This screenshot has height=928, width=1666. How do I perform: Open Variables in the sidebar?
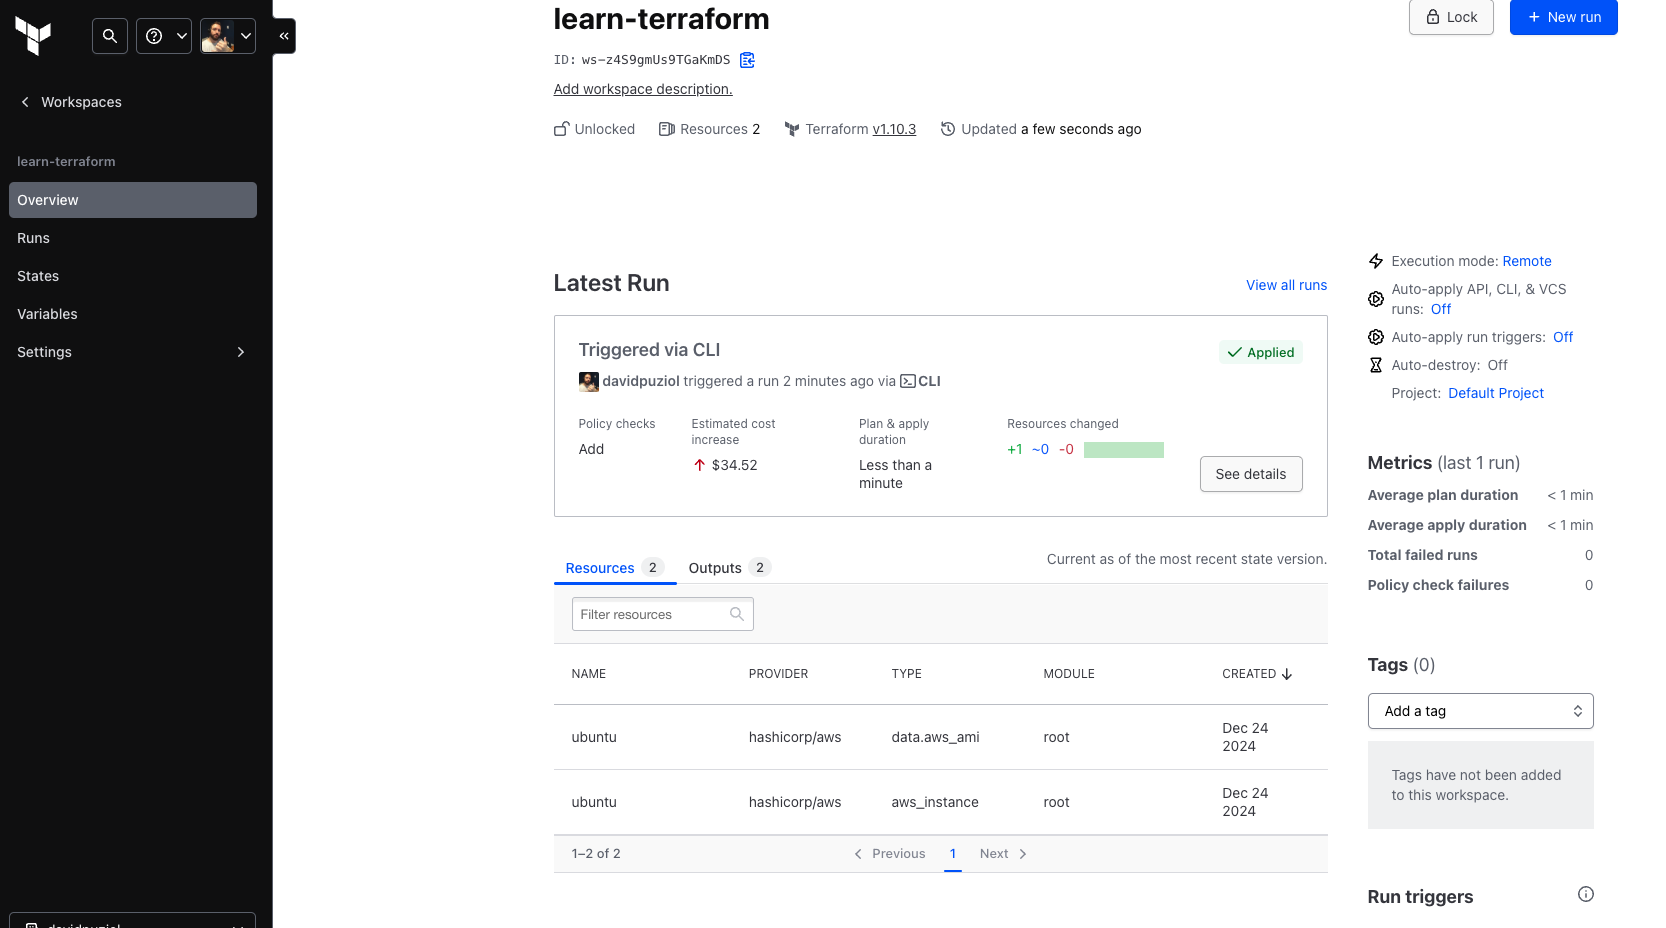coord(47,314)
